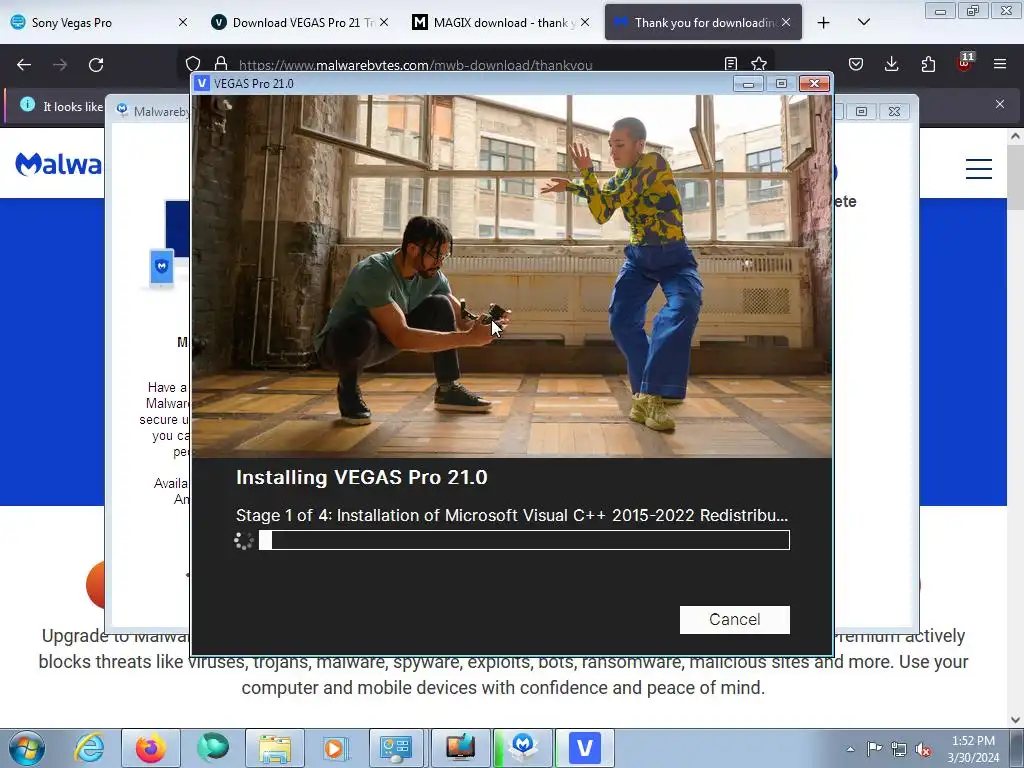Close the Sony Vegas Pro tab
This screenshot has width=1024, height=768.
(x=183, y=22)
